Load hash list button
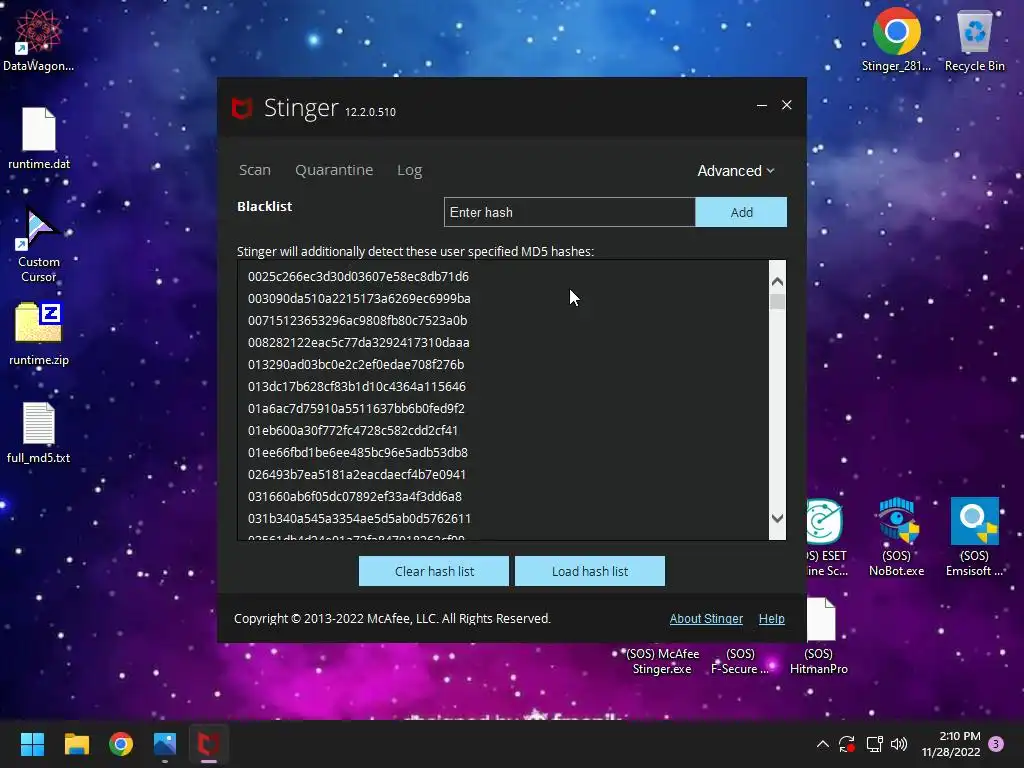Image resolution: width=1024 pixels, height=768 pixels. [590, 571]
